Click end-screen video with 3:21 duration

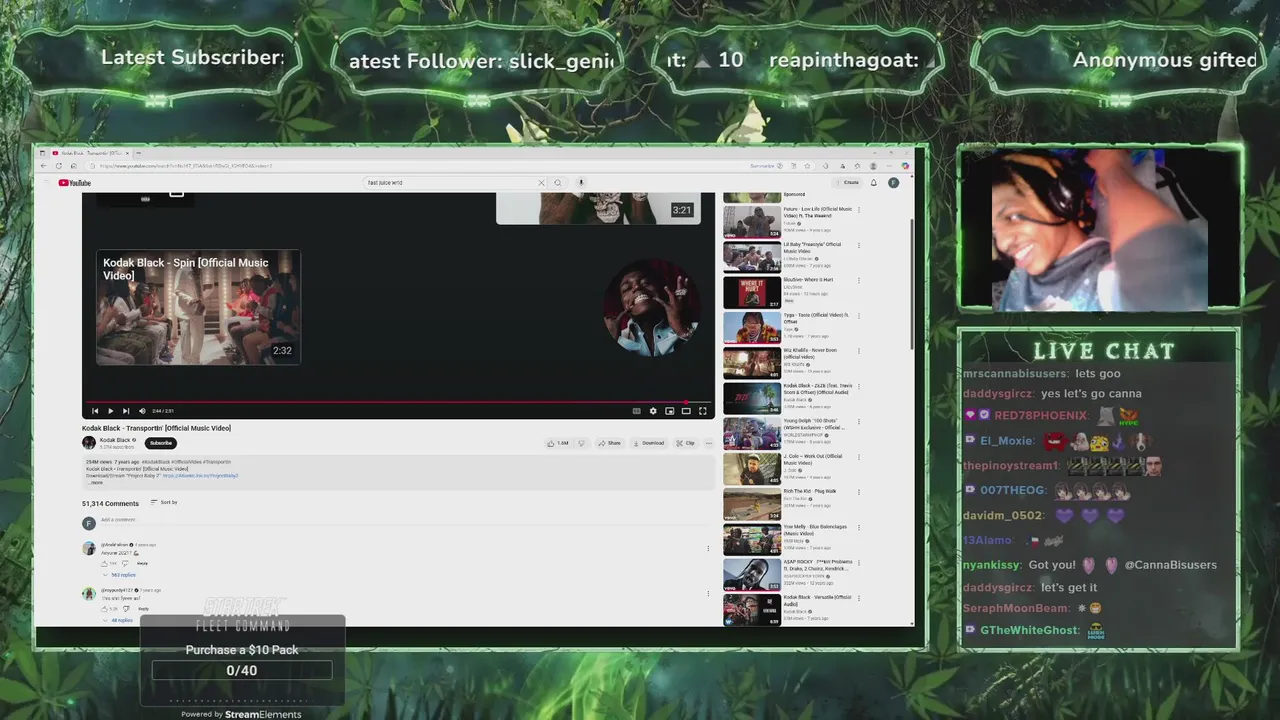pos(598,208)
